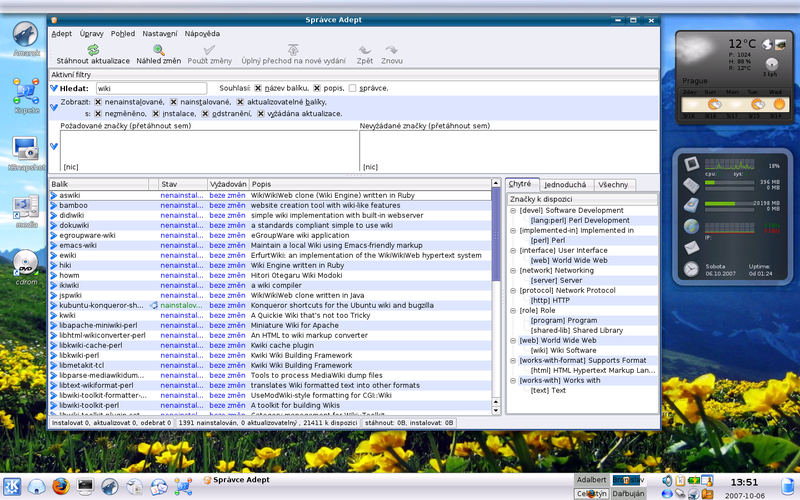Sort by Stav column header
The height and width of the screenshot is (500, 800).
pos(183,184)
